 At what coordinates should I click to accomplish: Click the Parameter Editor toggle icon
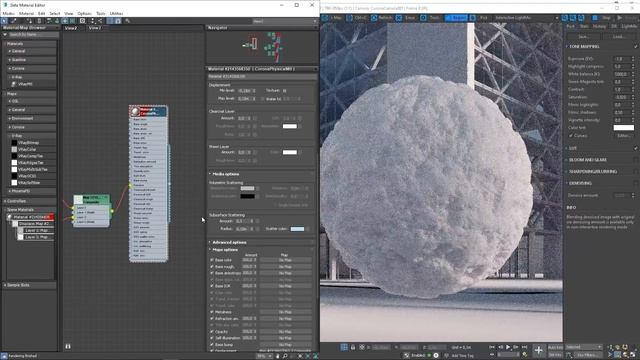(x=118, y=21)
